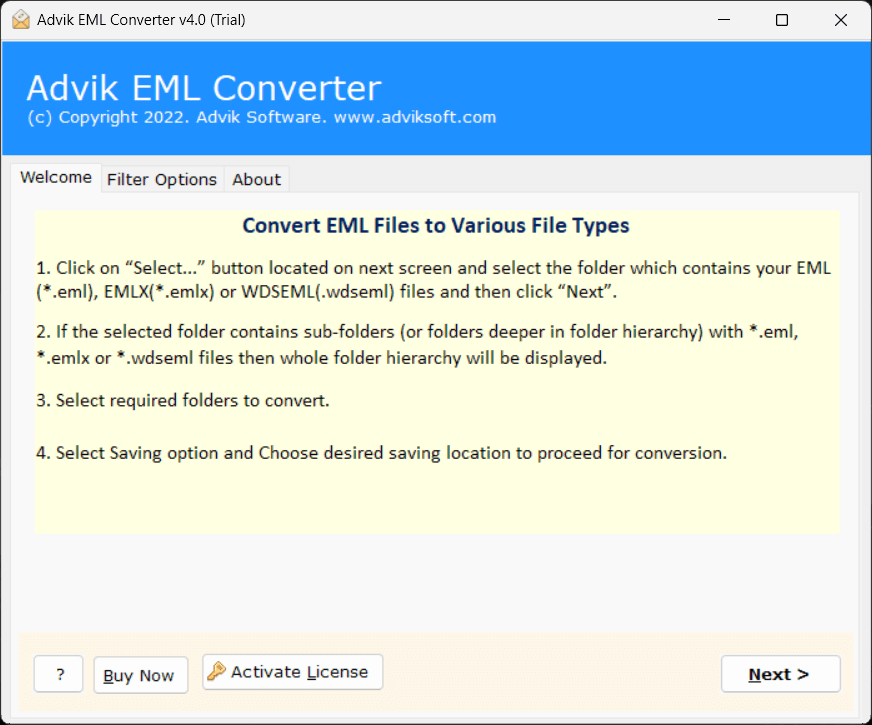Click the 'Advik EML Converter' banner title
Image resolution: width=872 pixels, height=725 pixels.
pyautogui.click(x=204, y=88)
